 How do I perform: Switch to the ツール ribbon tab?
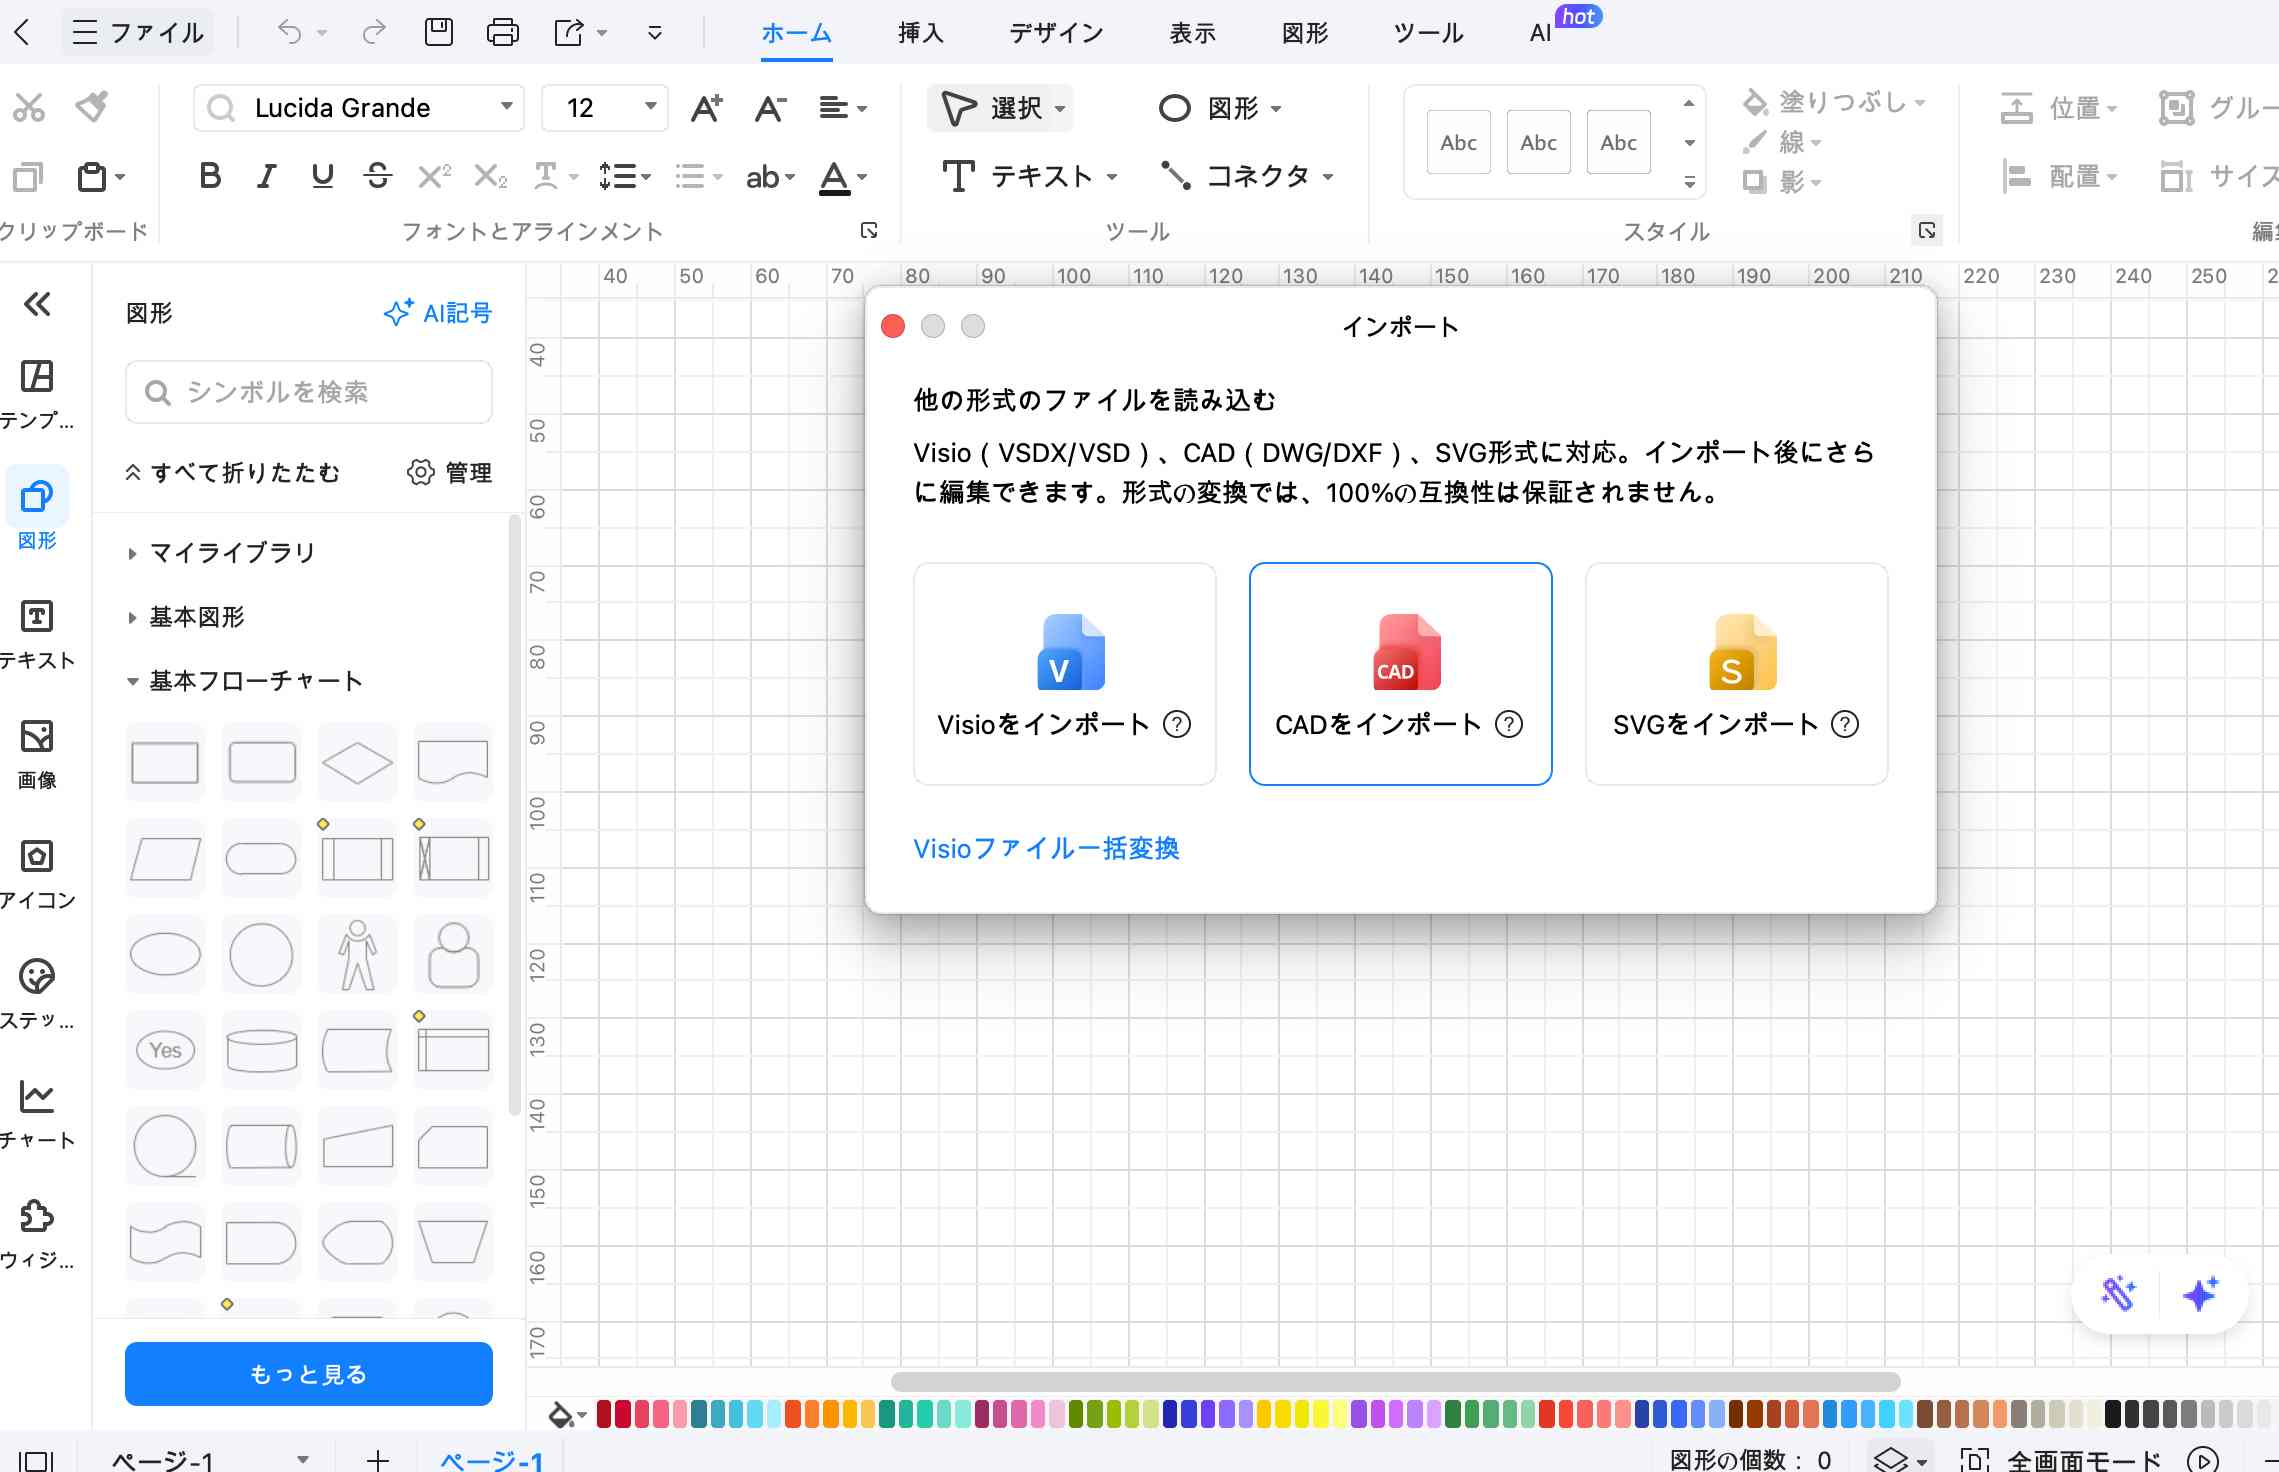click(x=1429, y=33)
